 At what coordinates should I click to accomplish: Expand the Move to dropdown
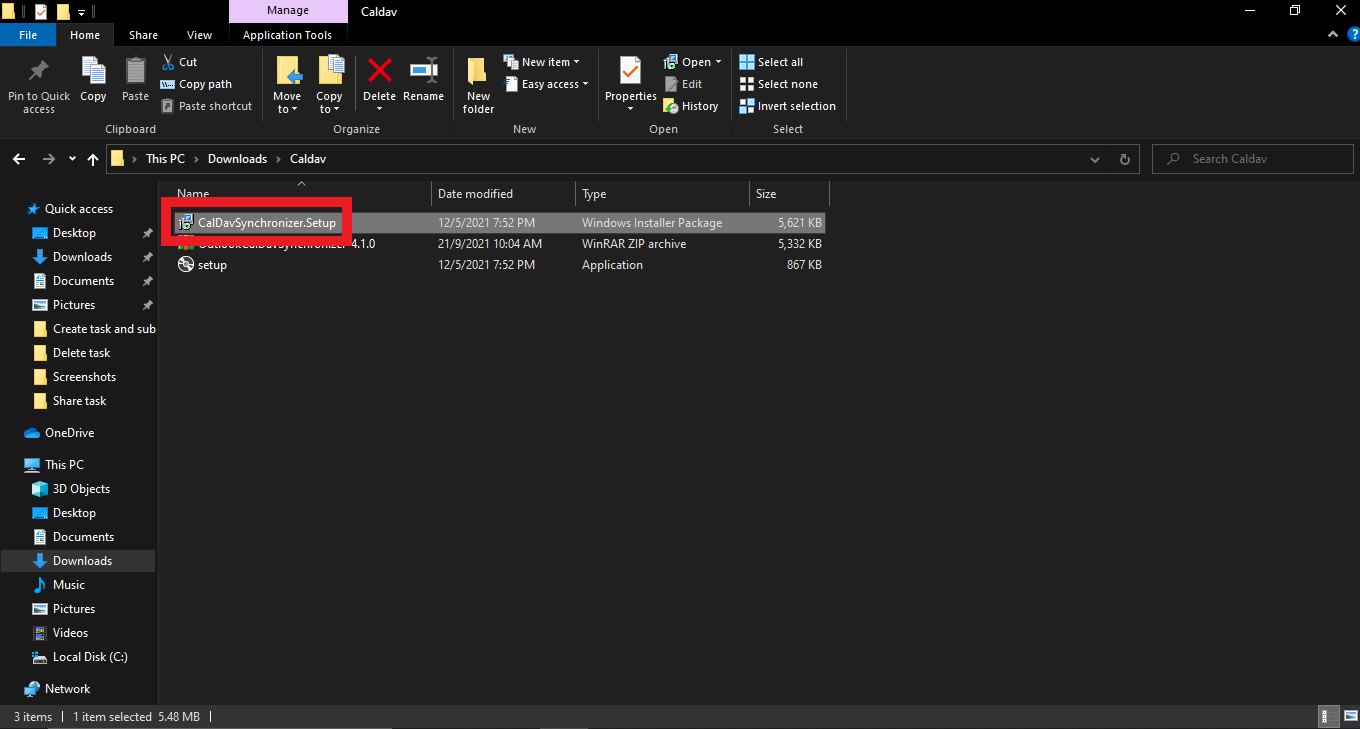(287, 109)
